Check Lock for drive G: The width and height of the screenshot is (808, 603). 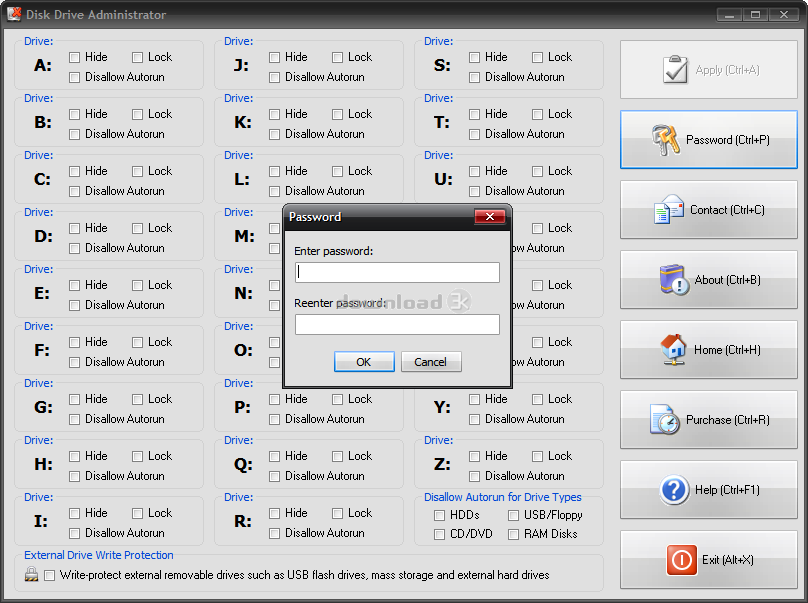[137, 399]
